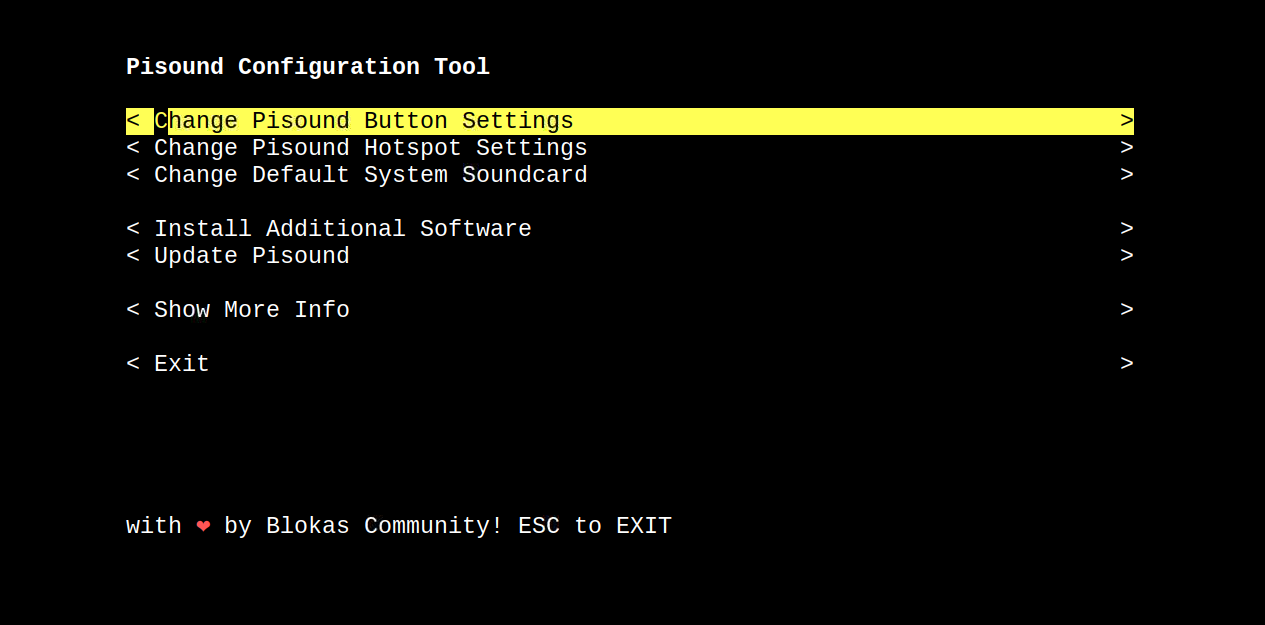Open Show More Info entry
This screenshot has width=1265, height=625.
coord(630,310)
